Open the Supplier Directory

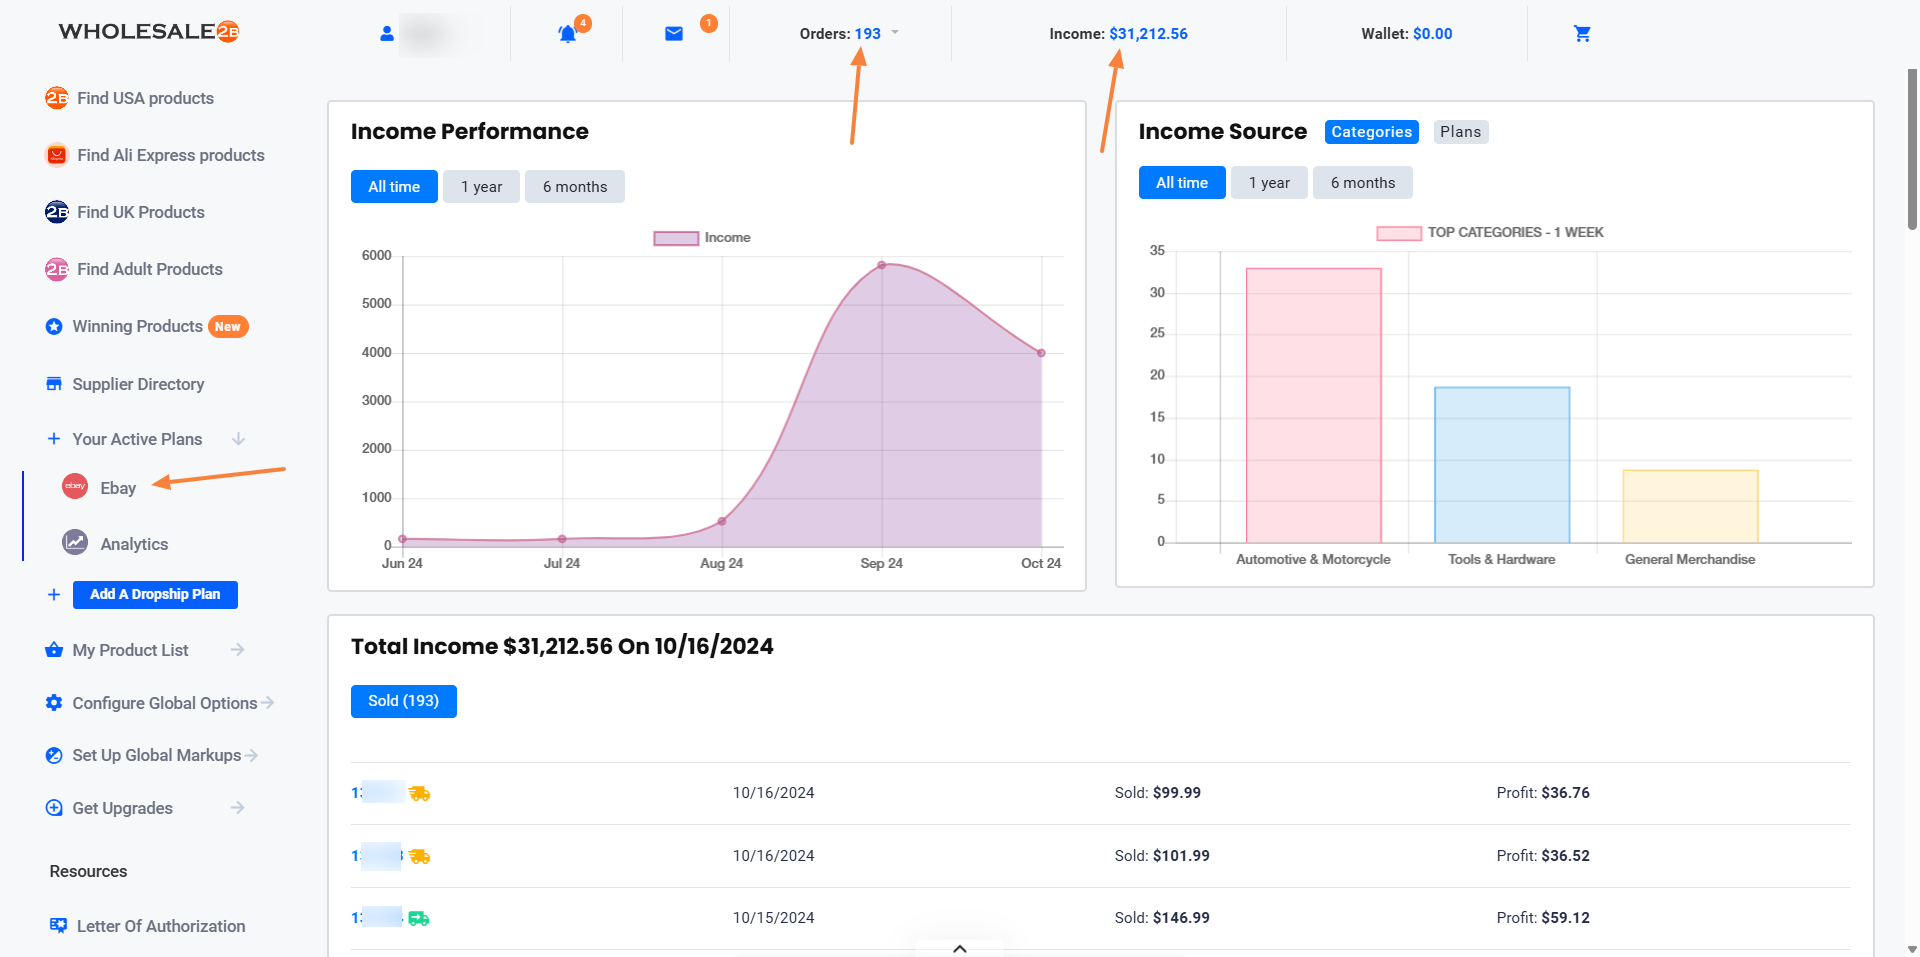pyautogui.click(x=137, y=384)
